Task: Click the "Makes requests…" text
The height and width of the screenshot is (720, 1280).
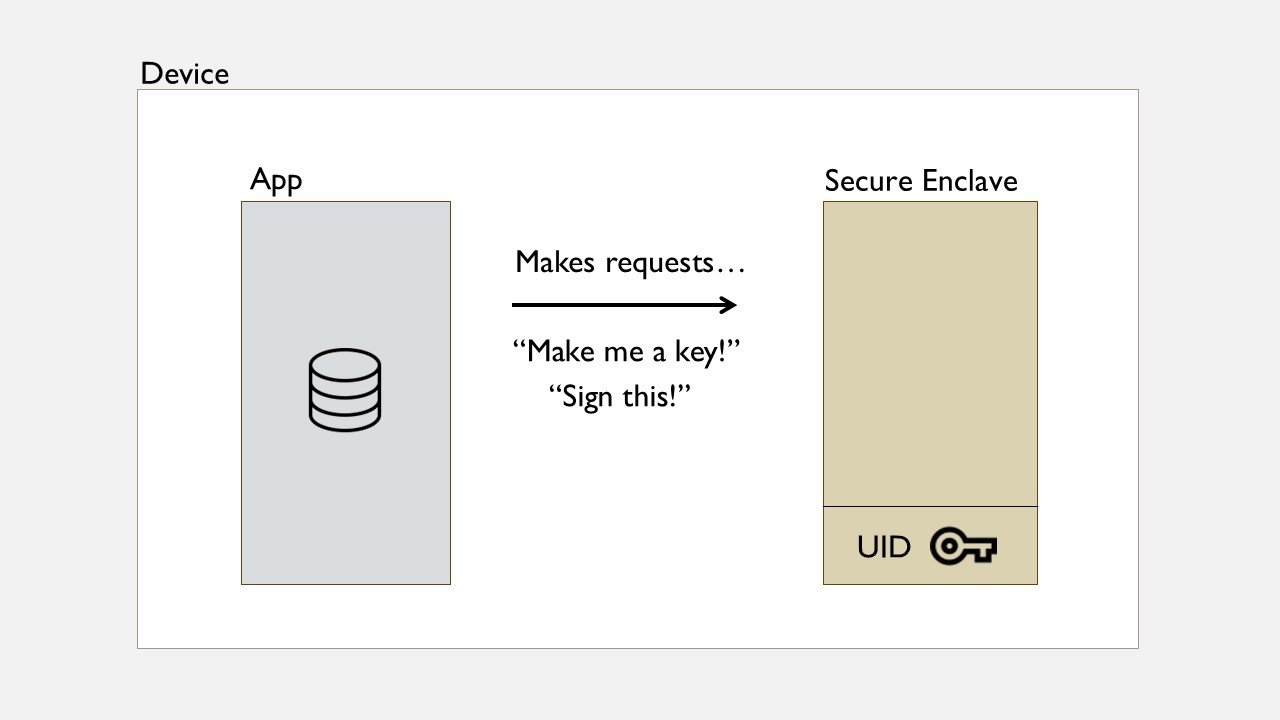Action: coord(631,263)
